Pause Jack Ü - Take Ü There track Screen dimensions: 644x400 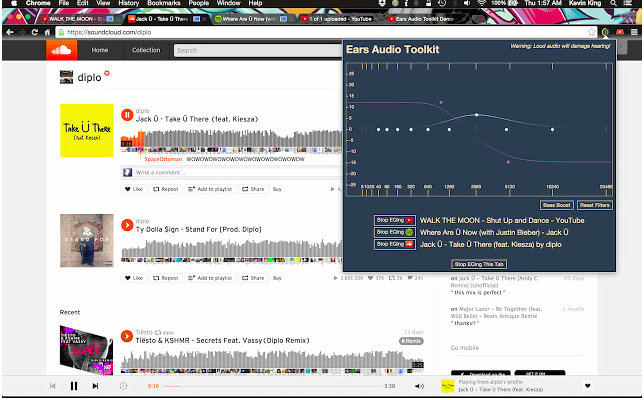tap(127, 115)
